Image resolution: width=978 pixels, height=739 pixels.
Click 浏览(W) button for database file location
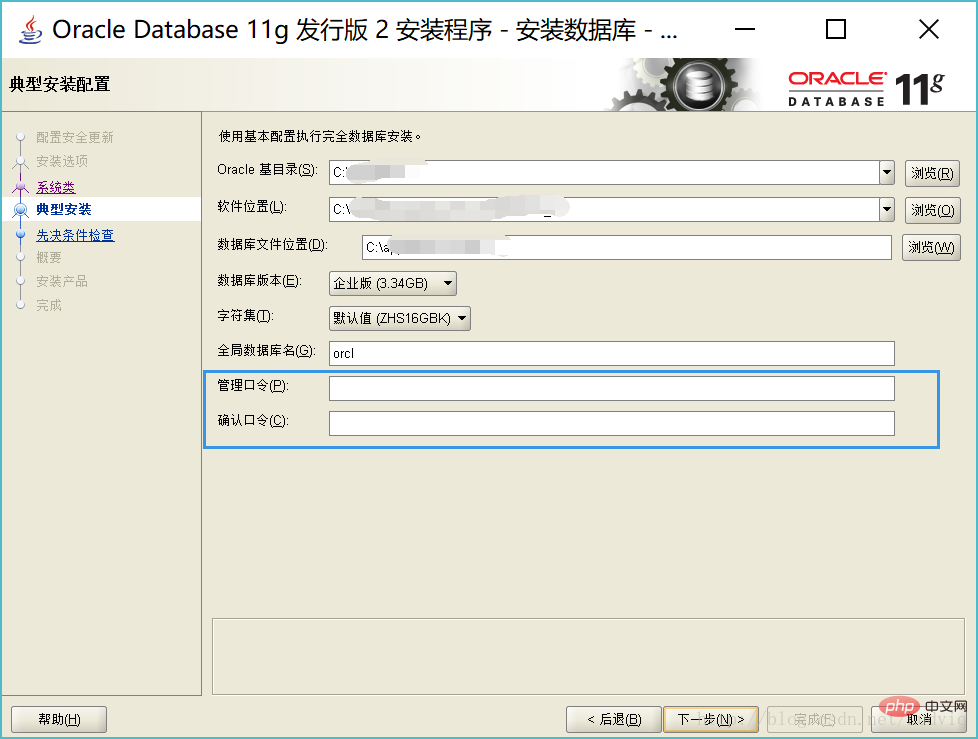pos(931,248)
